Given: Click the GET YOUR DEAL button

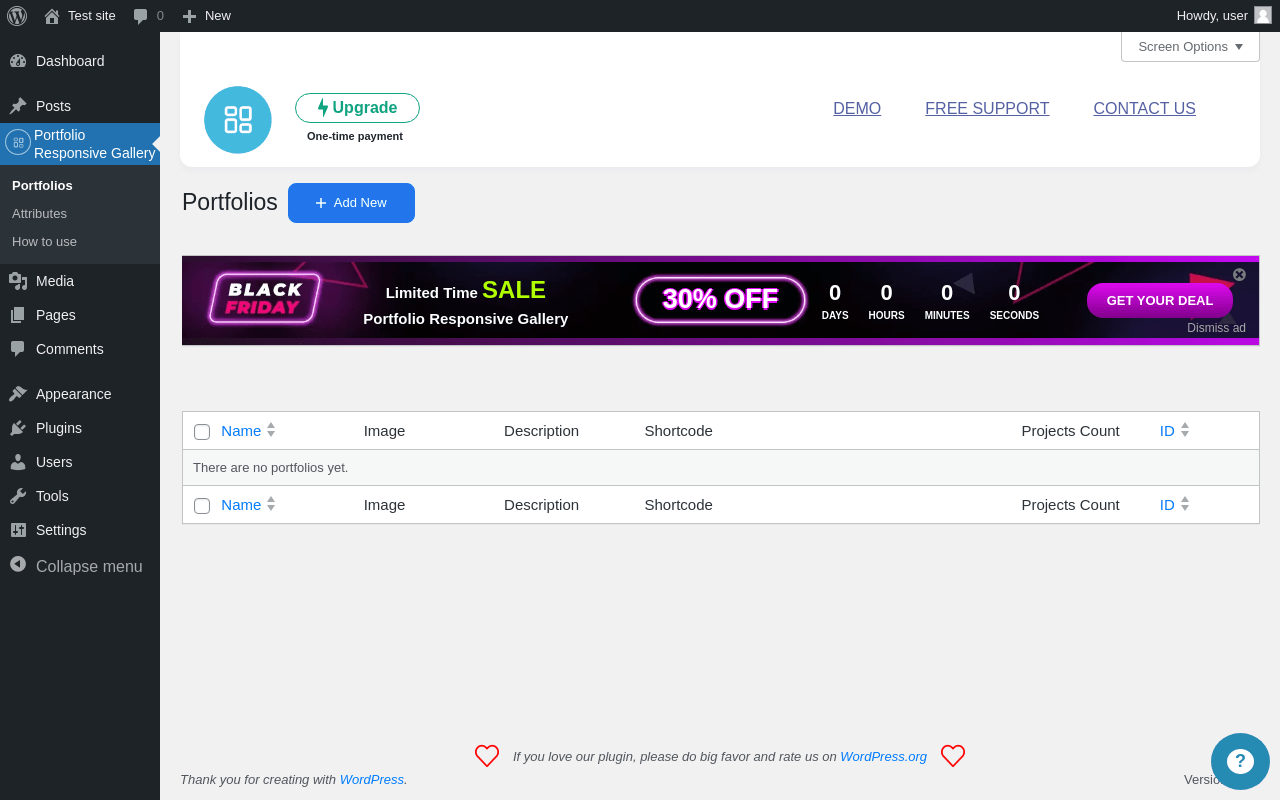Looking at the screenshot, I should pyautogui.click(x=1160, y=300).
